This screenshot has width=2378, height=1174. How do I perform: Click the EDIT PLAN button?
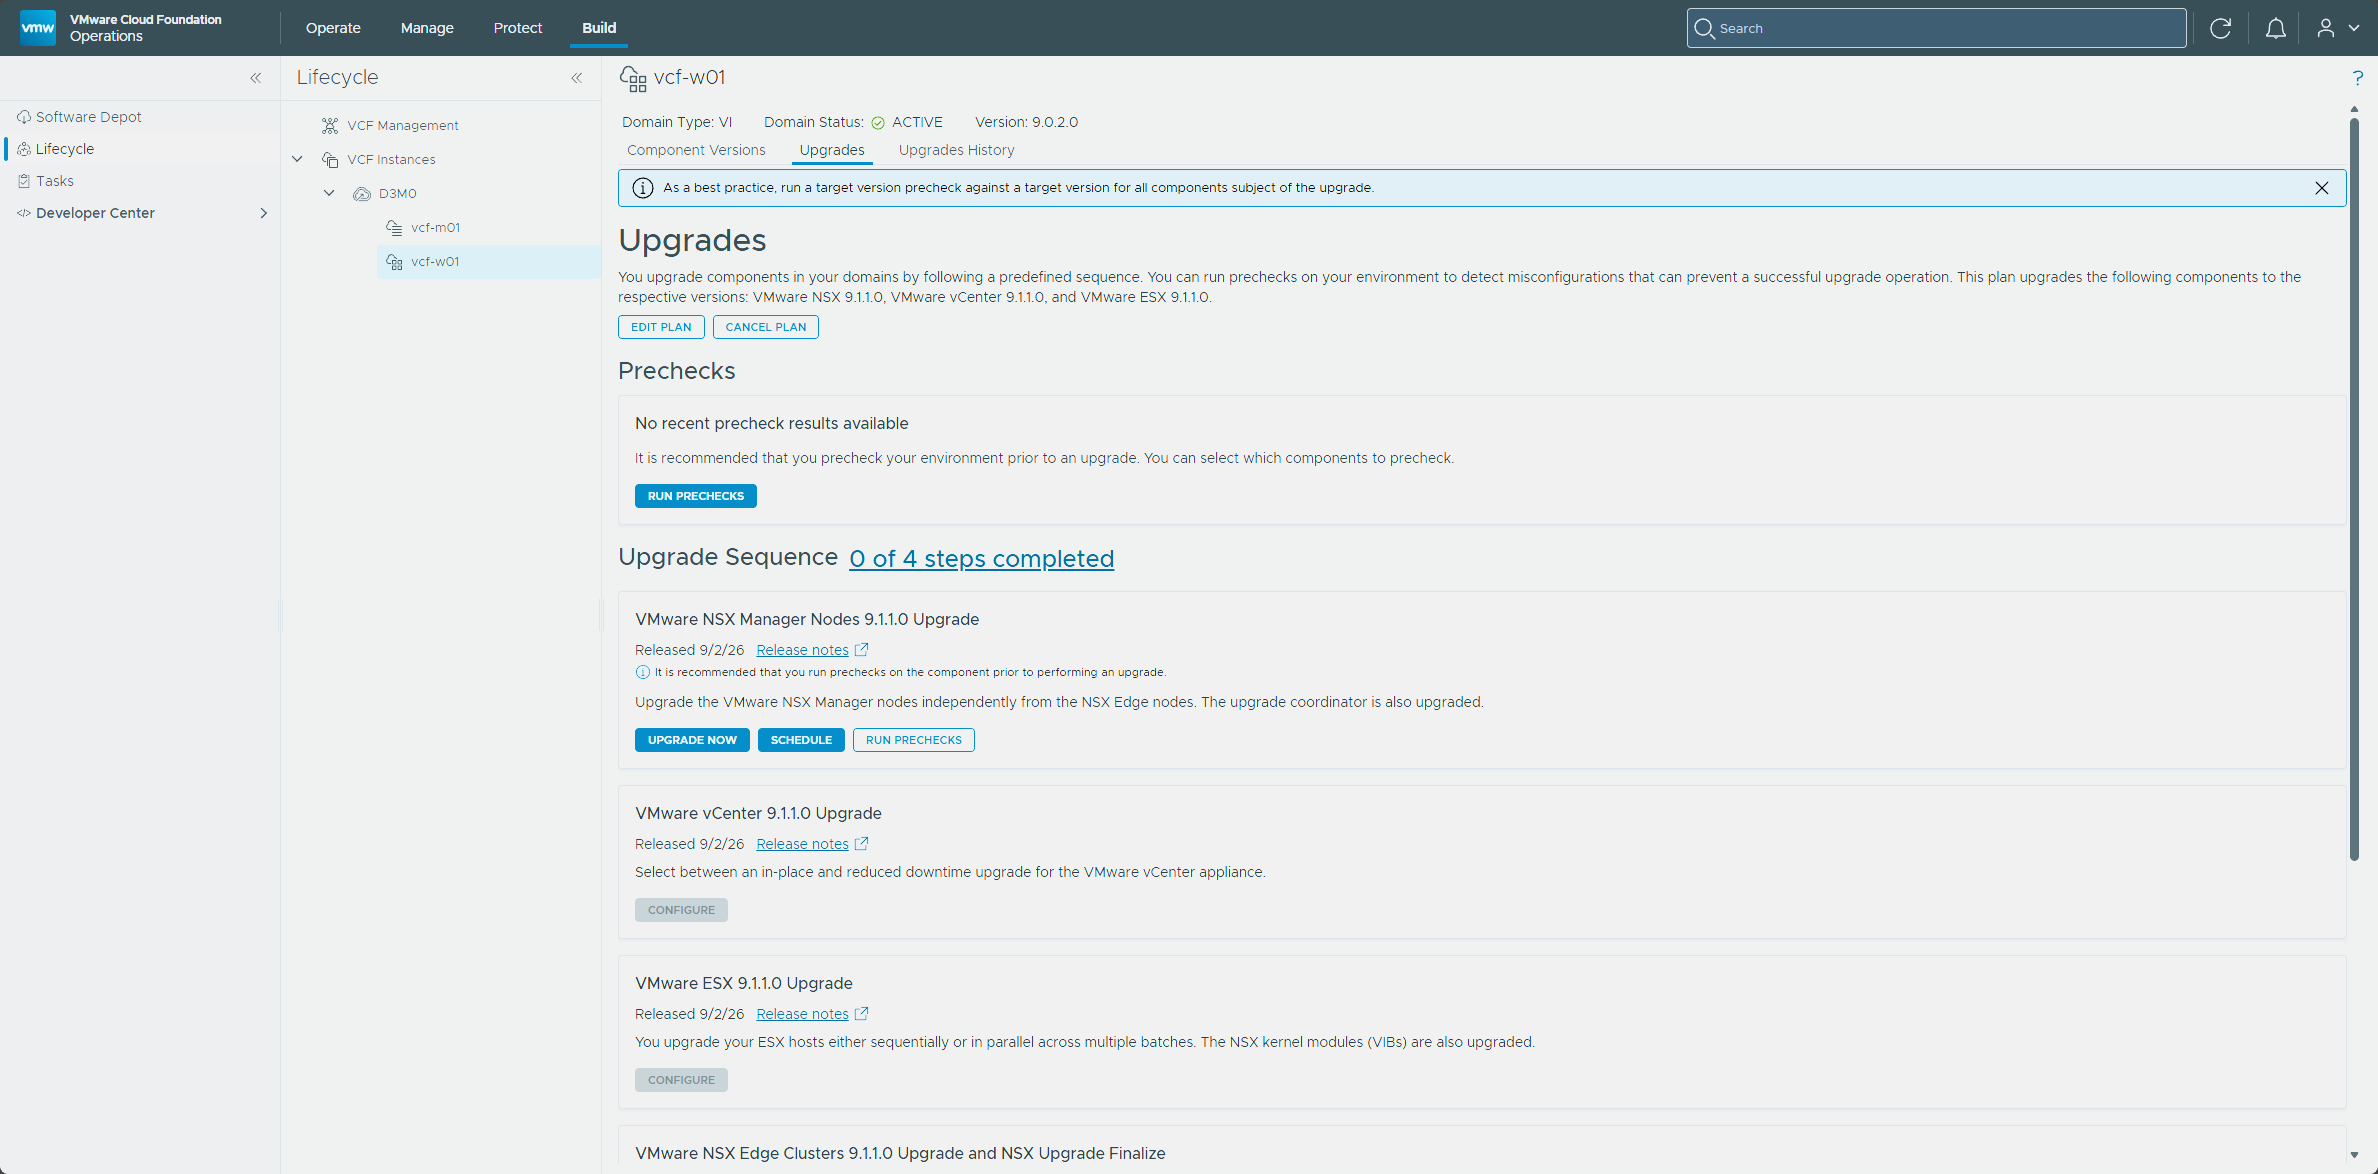(661, 327)
